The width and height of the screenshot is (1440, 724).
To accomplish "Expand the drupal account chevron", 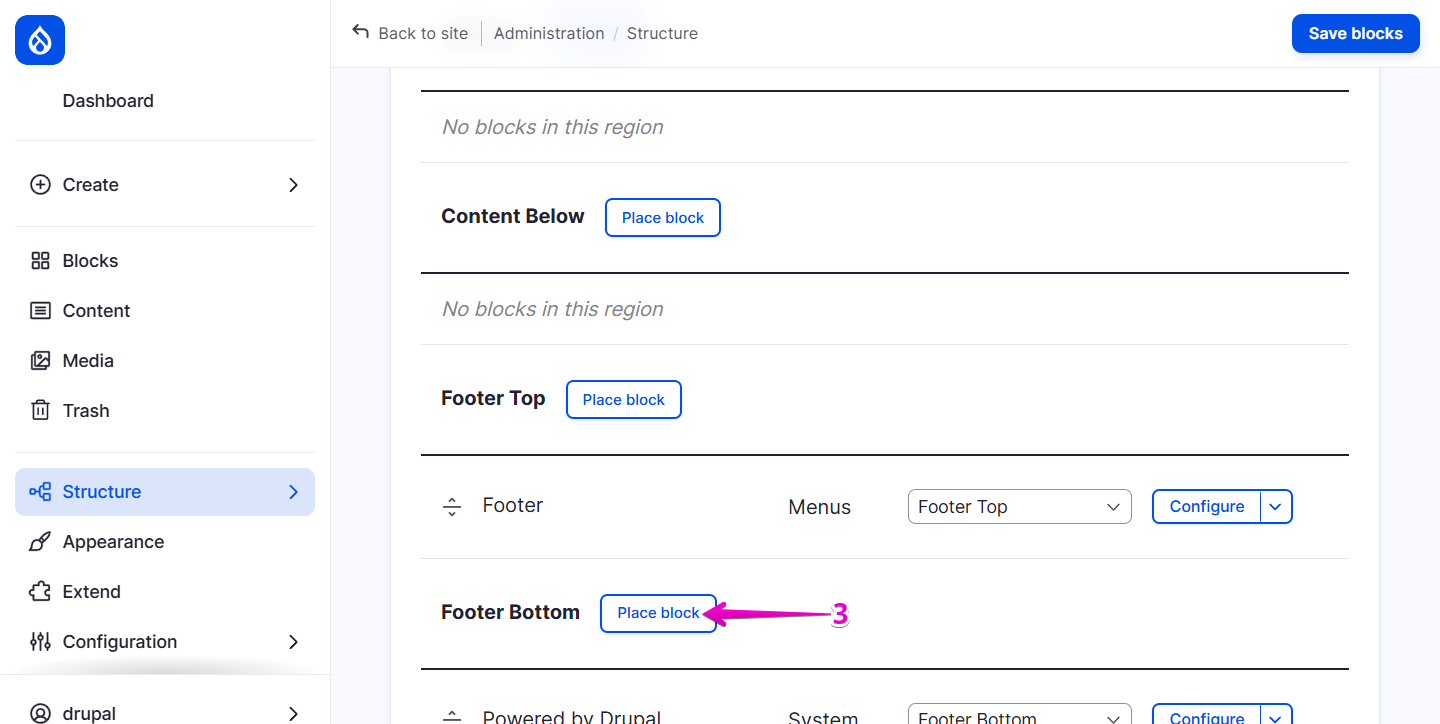I will (x=293, y=713).
